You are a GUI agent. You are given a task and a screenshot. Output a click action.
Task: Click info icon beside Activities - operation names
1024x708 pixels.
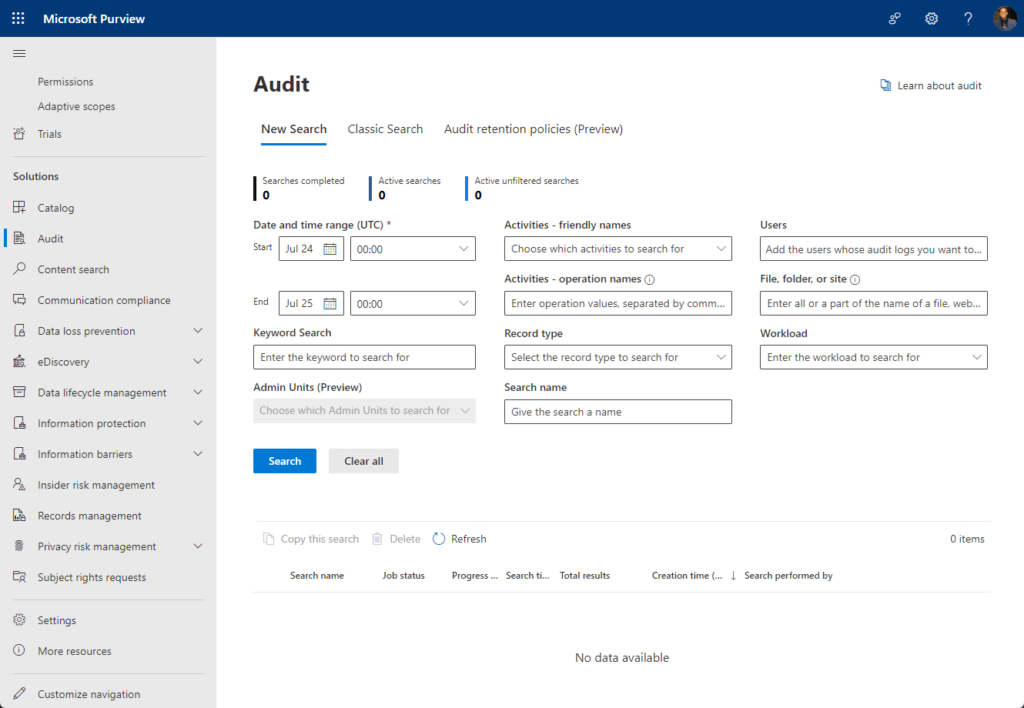point(649,280)
